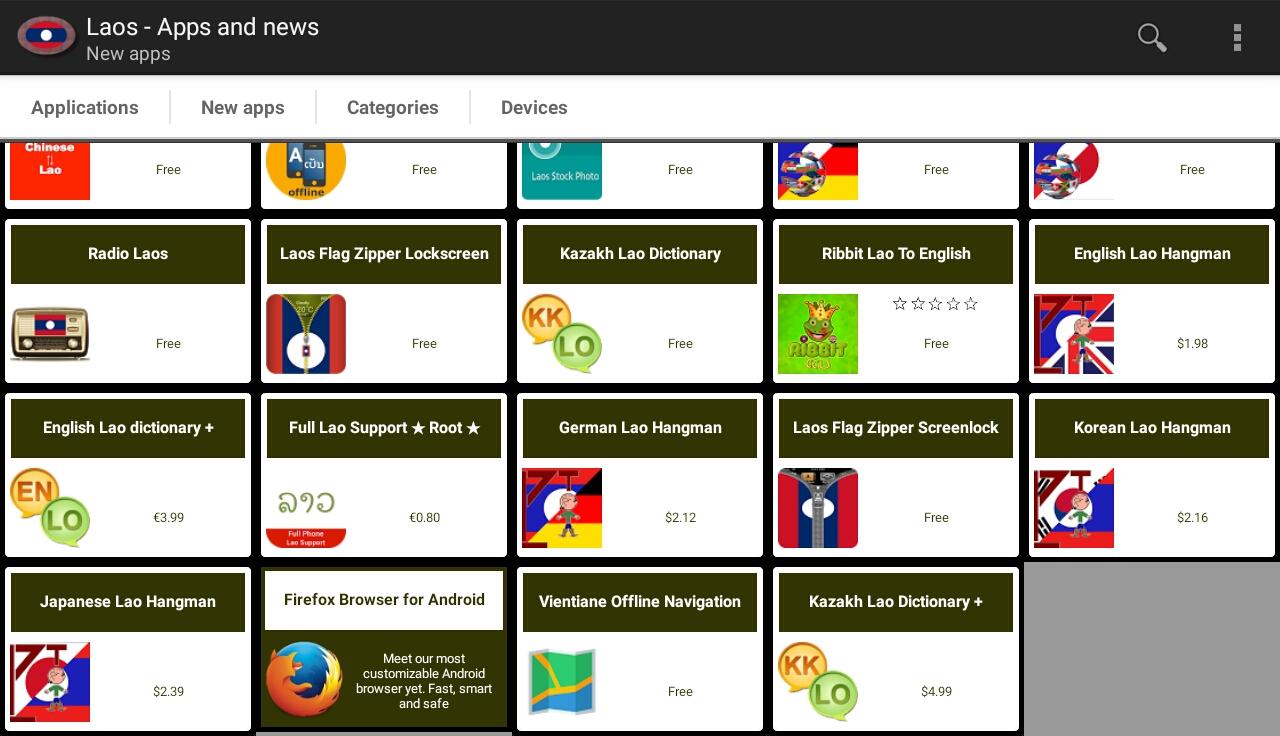This screenshot has width=1280, height=736.
Task: Tap the Free label under Radio Laos
Action: coord(168,344)
